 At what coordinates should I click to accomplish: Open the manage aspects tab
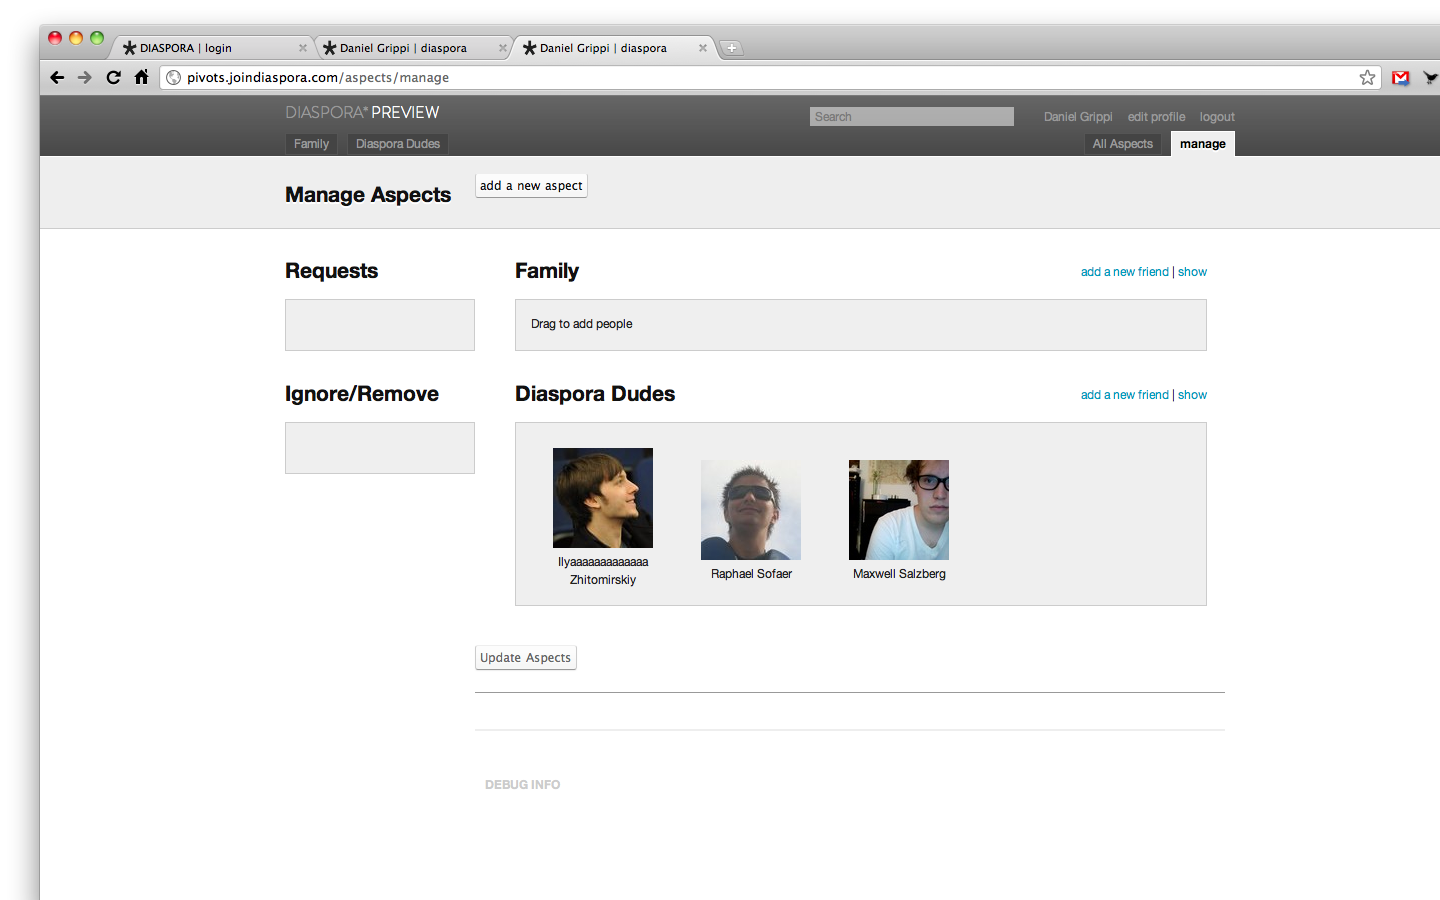coord(1202,144)
